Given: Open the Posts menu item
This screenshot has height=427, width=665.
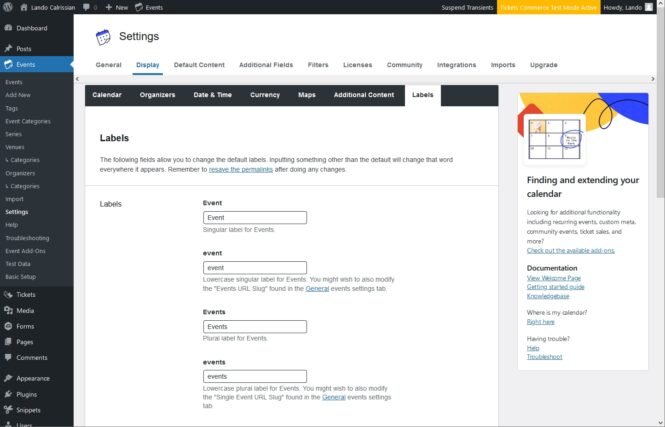Looking at the screenshot, I should [24, 48].
